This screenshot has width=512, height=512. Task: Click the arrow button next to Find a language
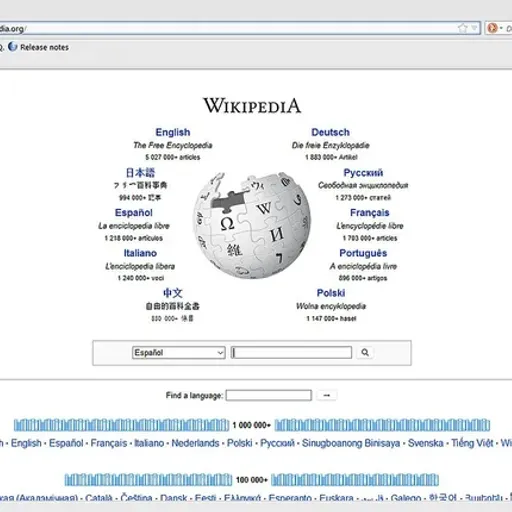pos(327,395)
